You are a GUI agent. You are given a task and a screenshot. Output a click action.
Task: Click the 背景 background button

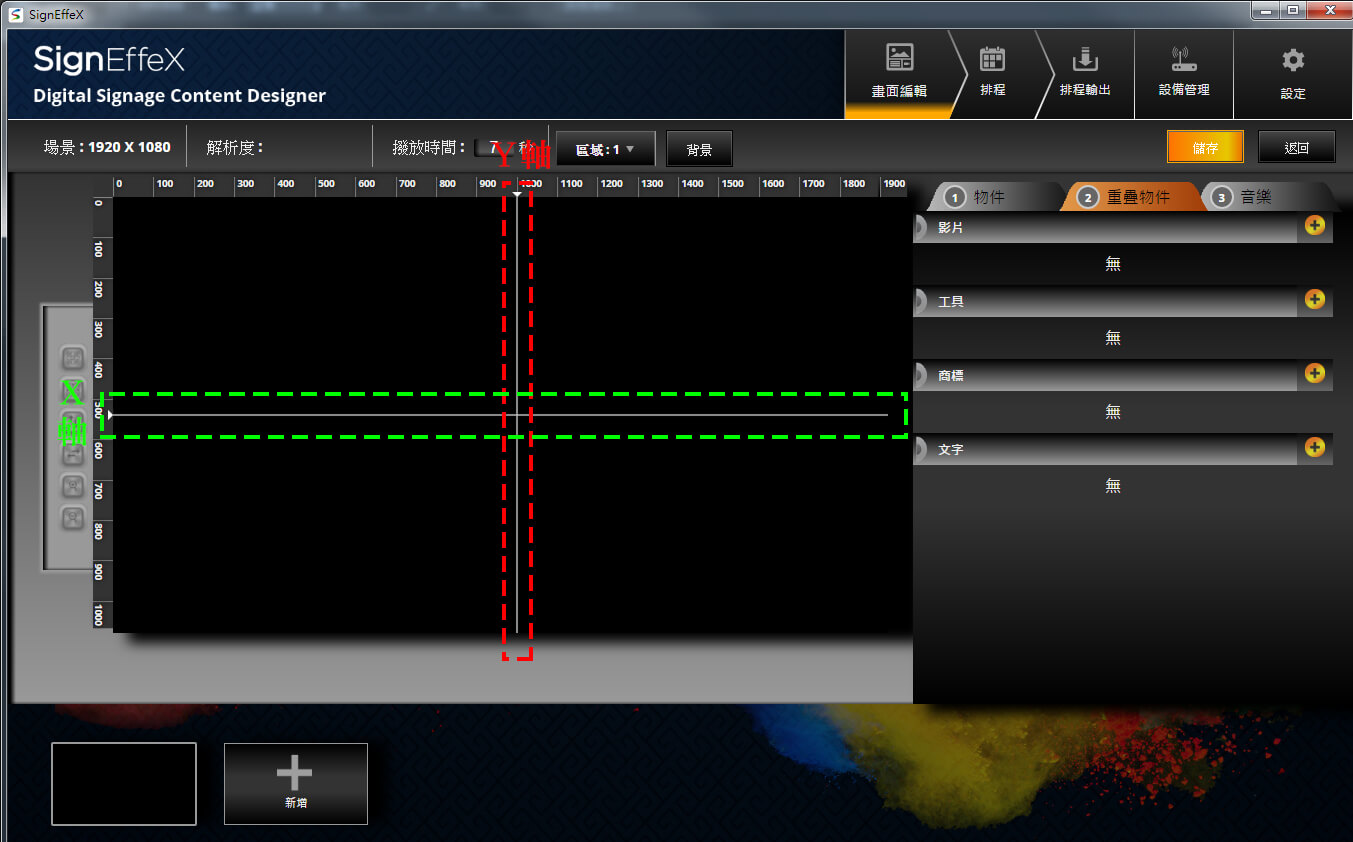[x=699, y=149]
